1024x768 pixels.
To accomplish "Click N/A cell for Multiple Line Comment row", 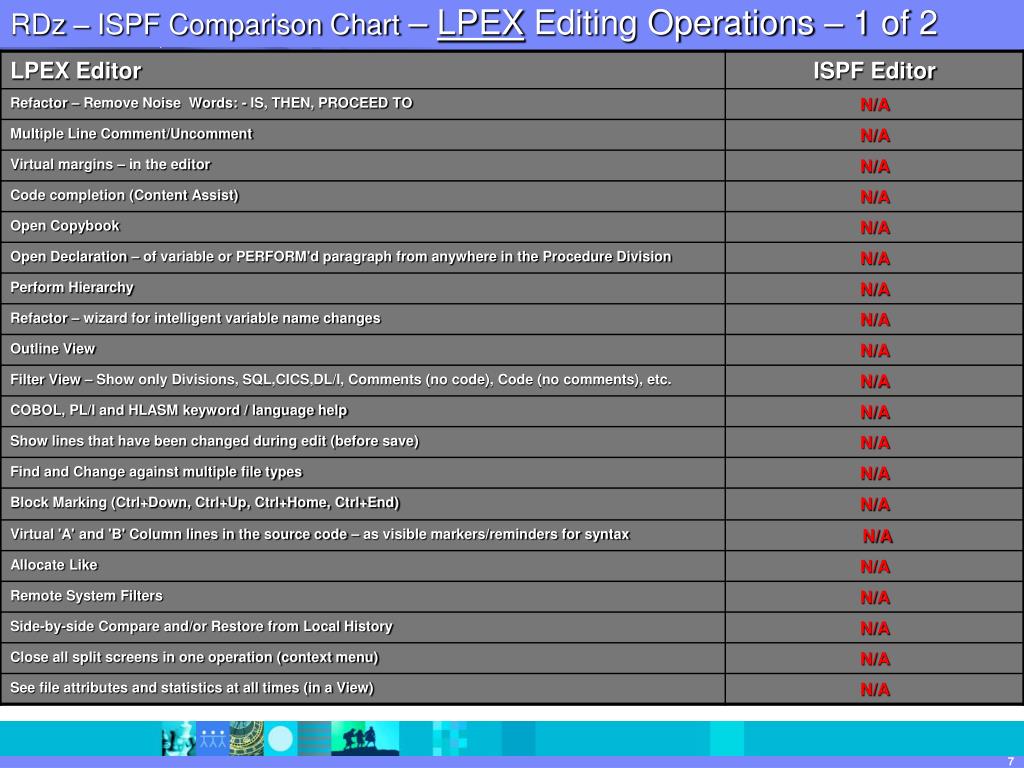I will (874, 135).
